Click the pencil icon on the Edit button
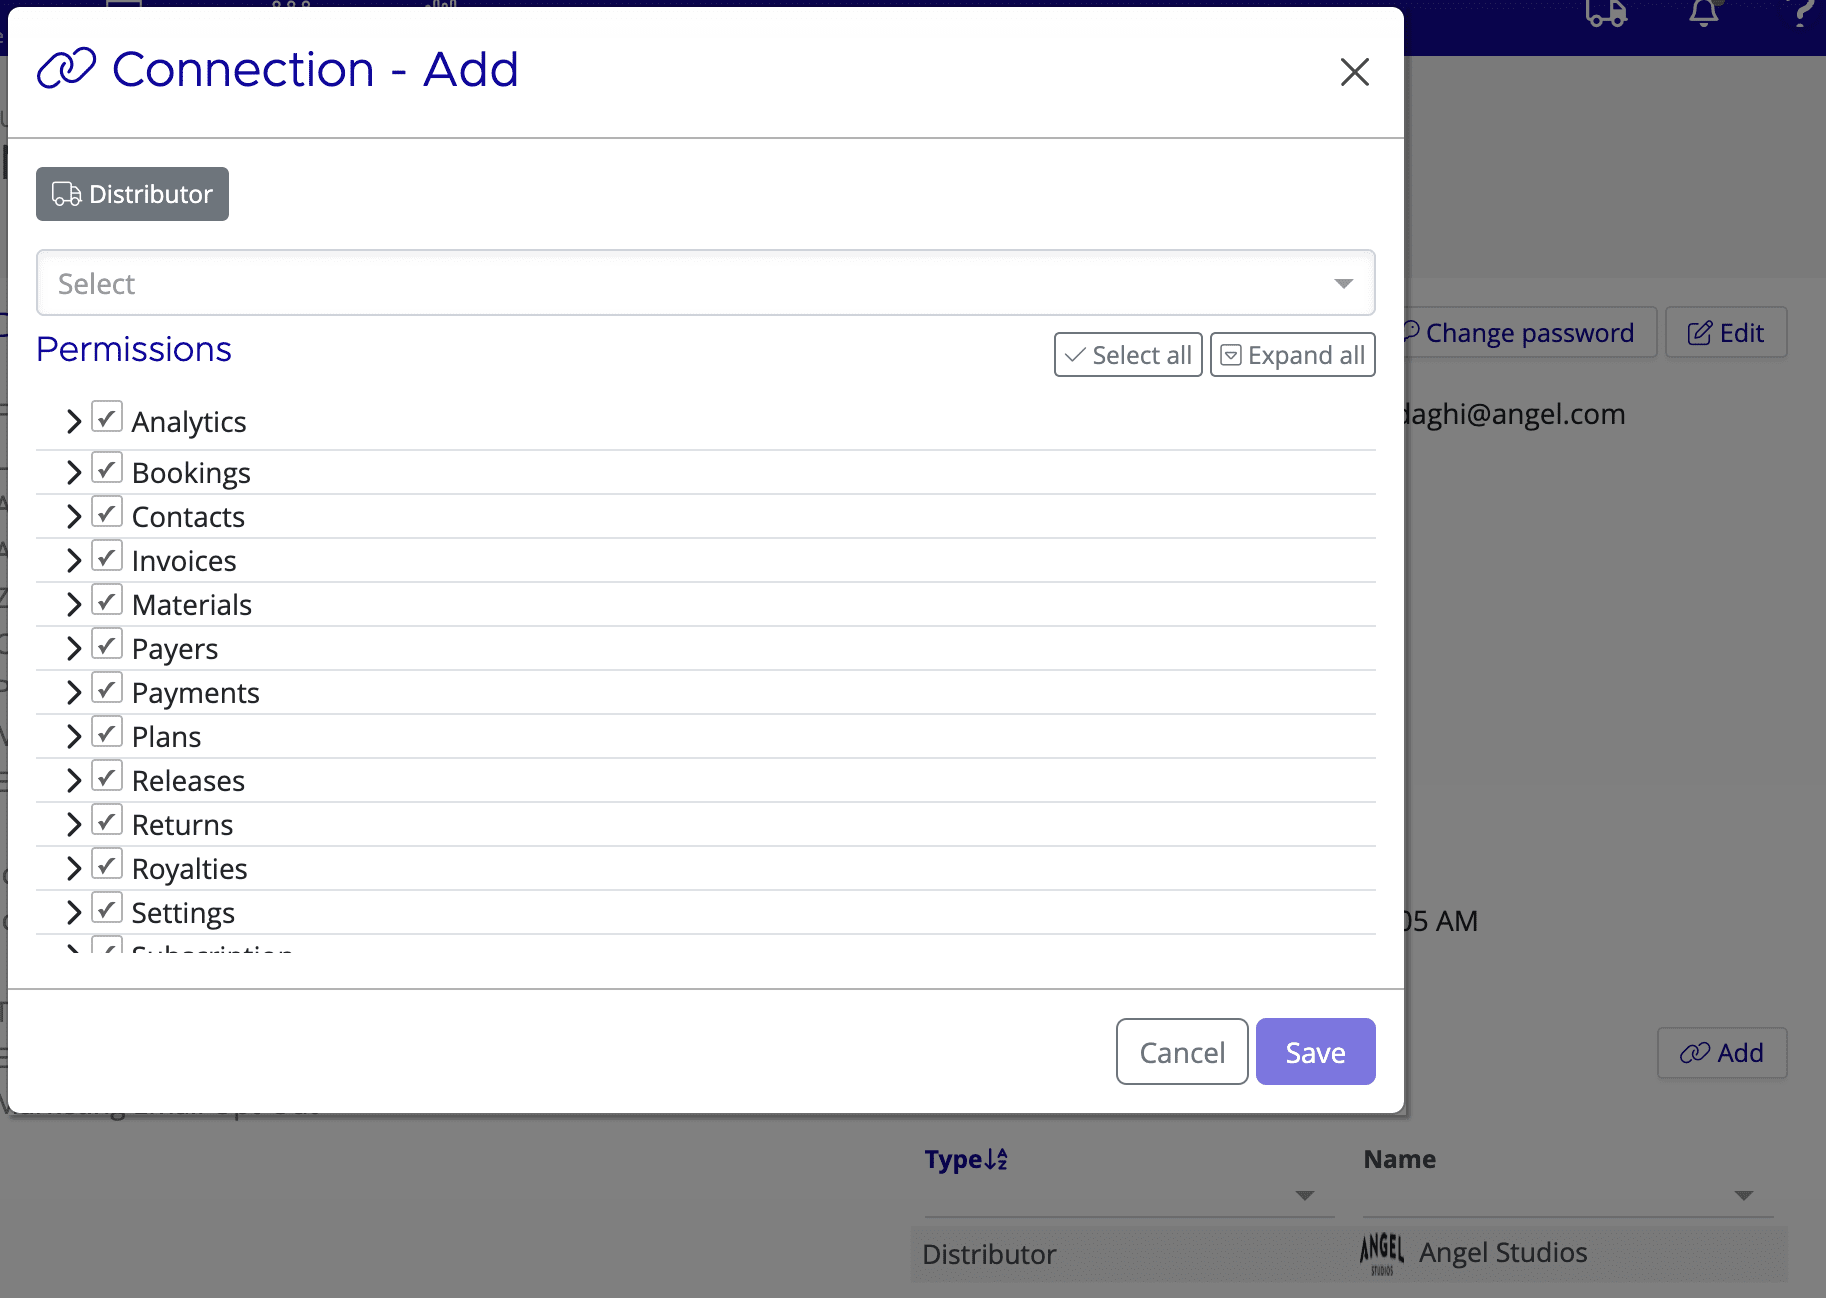Image resolution: width=1826 pixels, height=1298 pixels. coord(1698,332)
